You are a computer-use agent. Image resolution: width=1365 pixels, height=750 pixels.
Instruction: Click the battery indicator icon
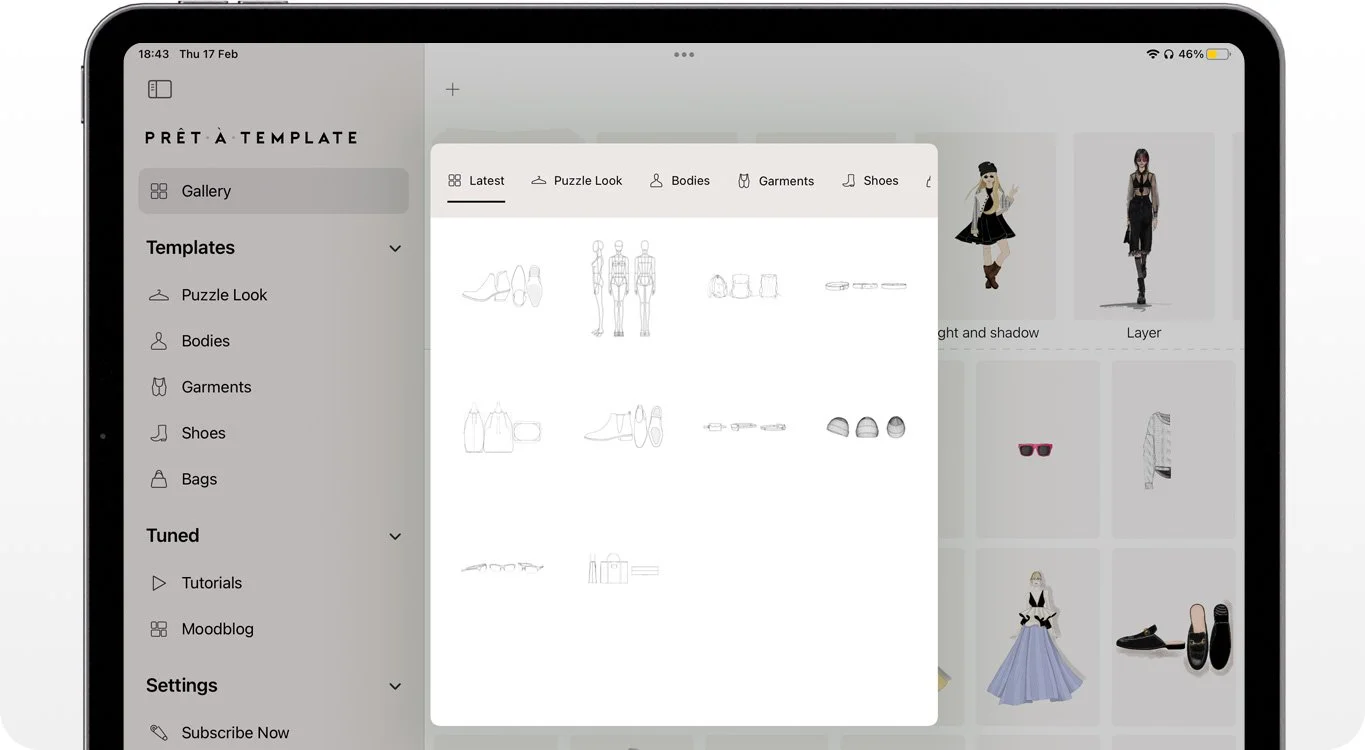tap(1218, 54)
